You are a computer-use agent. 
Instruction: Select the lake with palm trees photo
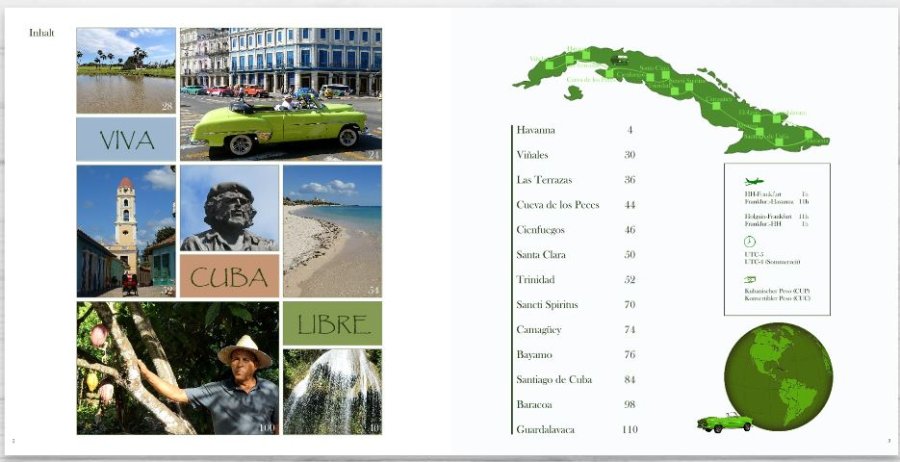126,71
